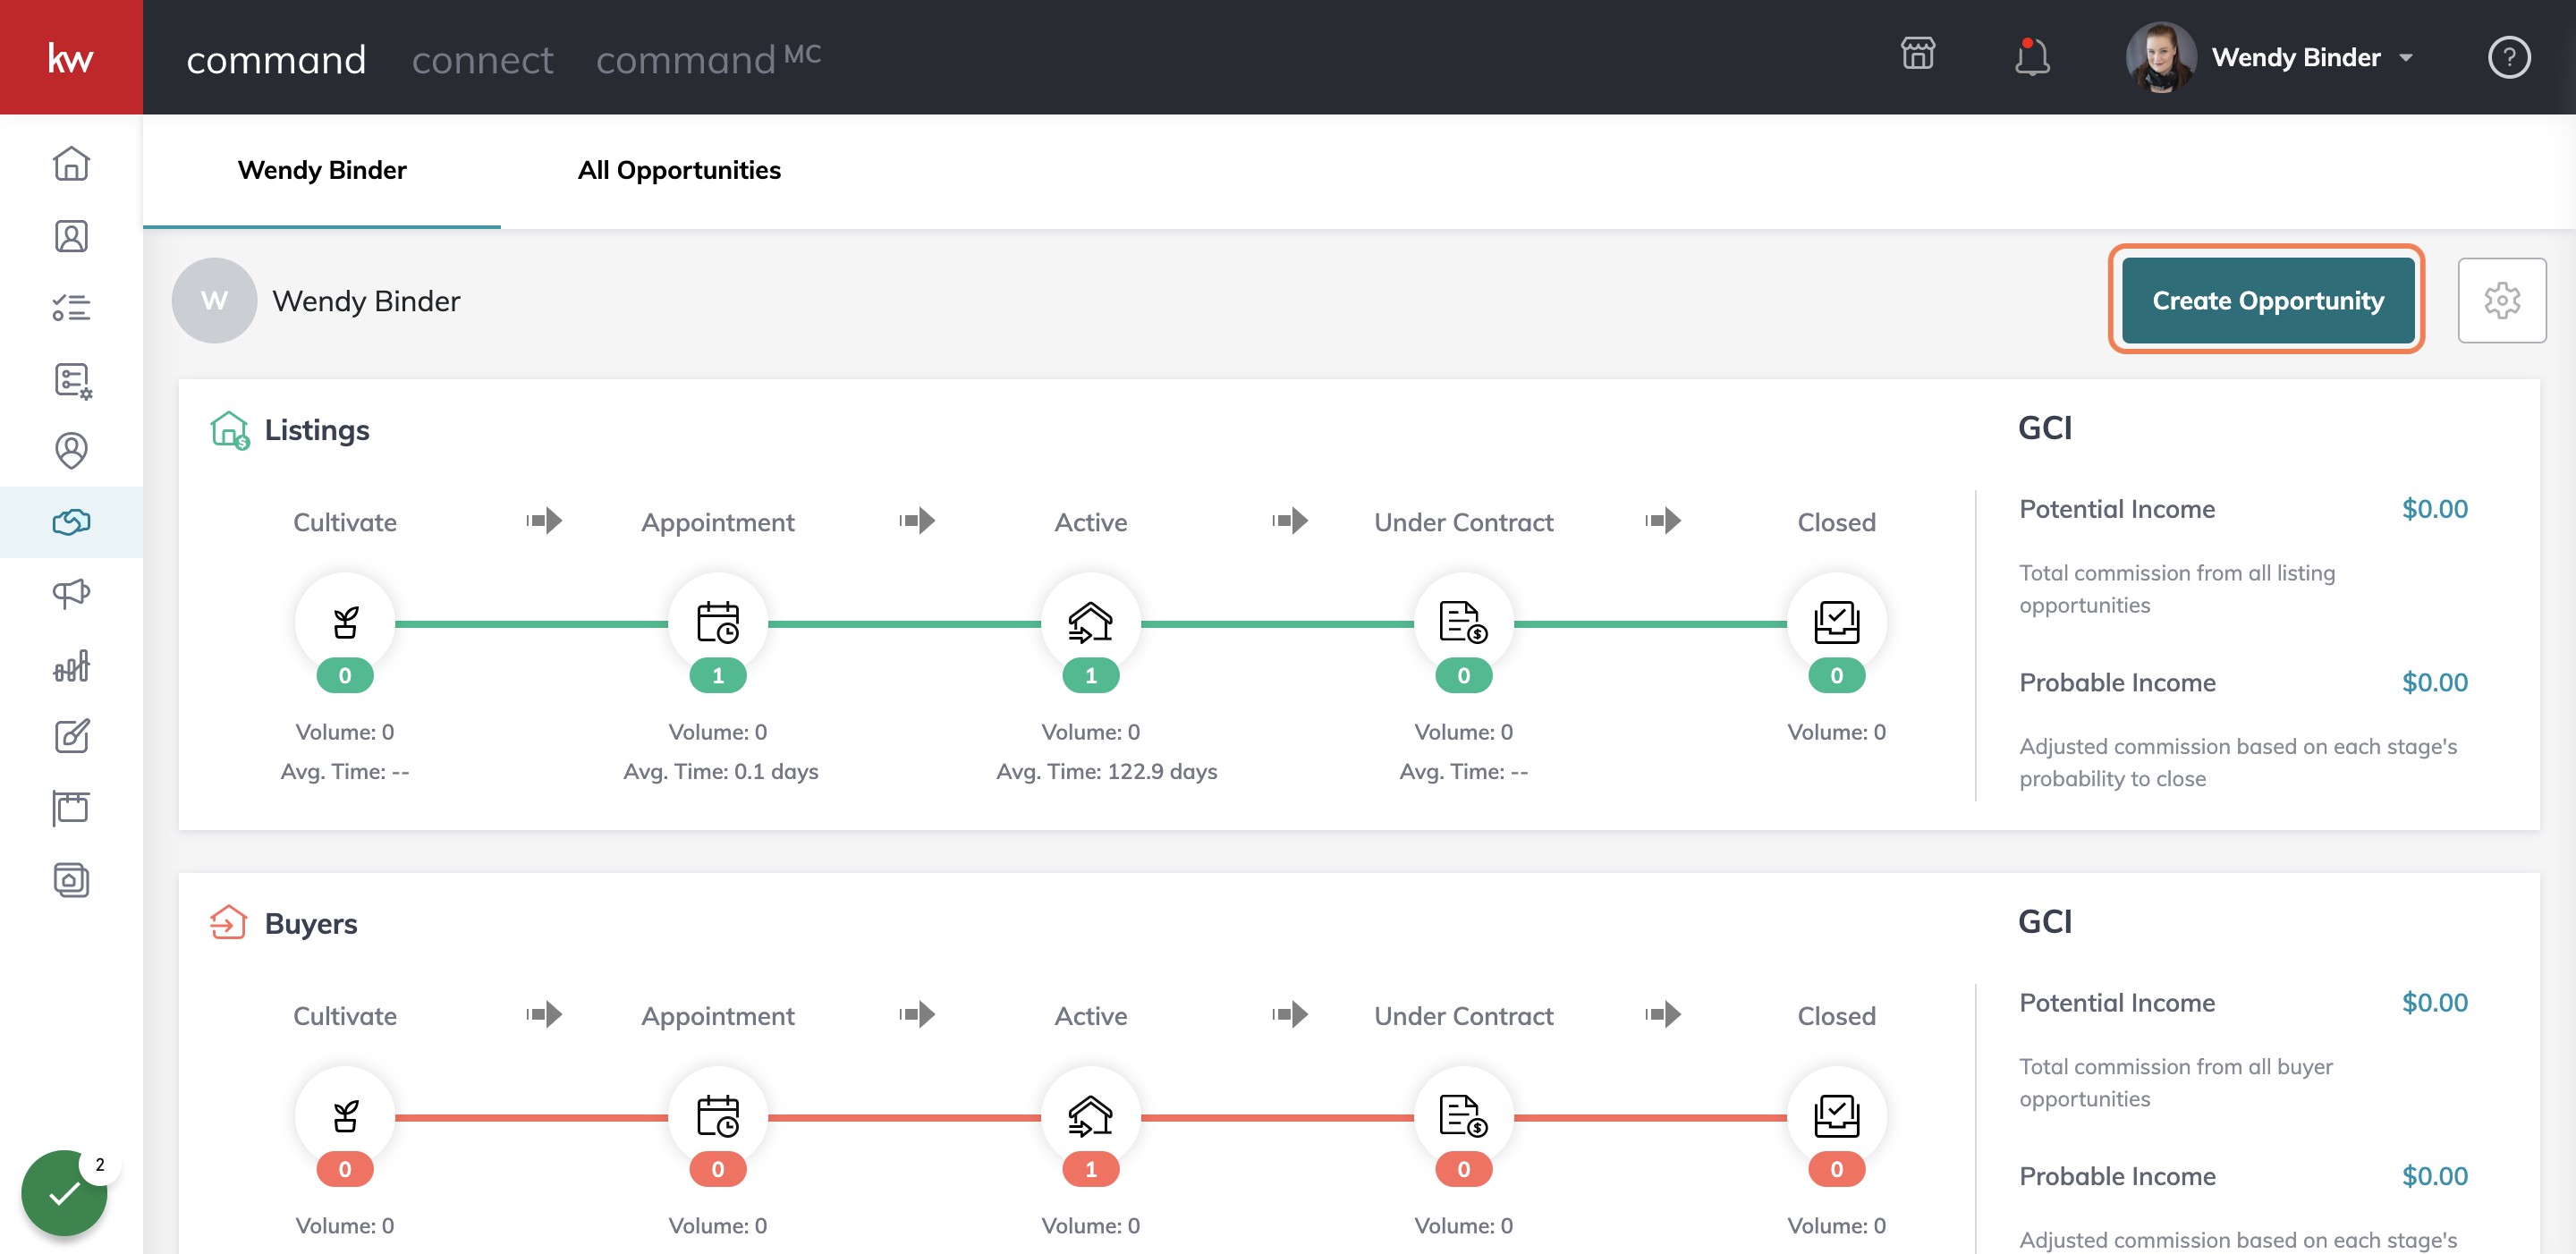Switch to the command app tab
Image resolution: width=2576 pixels, height=1254 pixels.
[276, 60]
